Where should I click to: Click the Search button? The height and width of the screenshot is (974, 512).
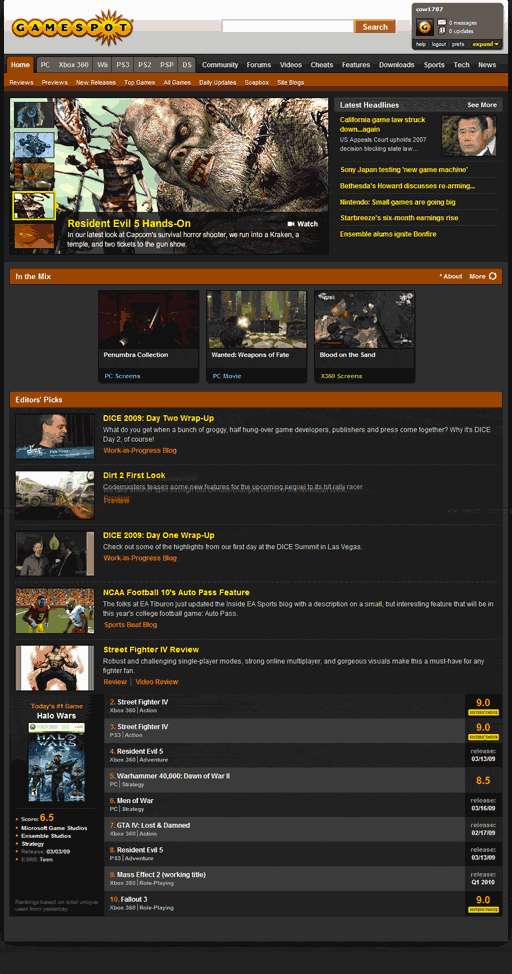pyautogui.click(x=375, y=27)
